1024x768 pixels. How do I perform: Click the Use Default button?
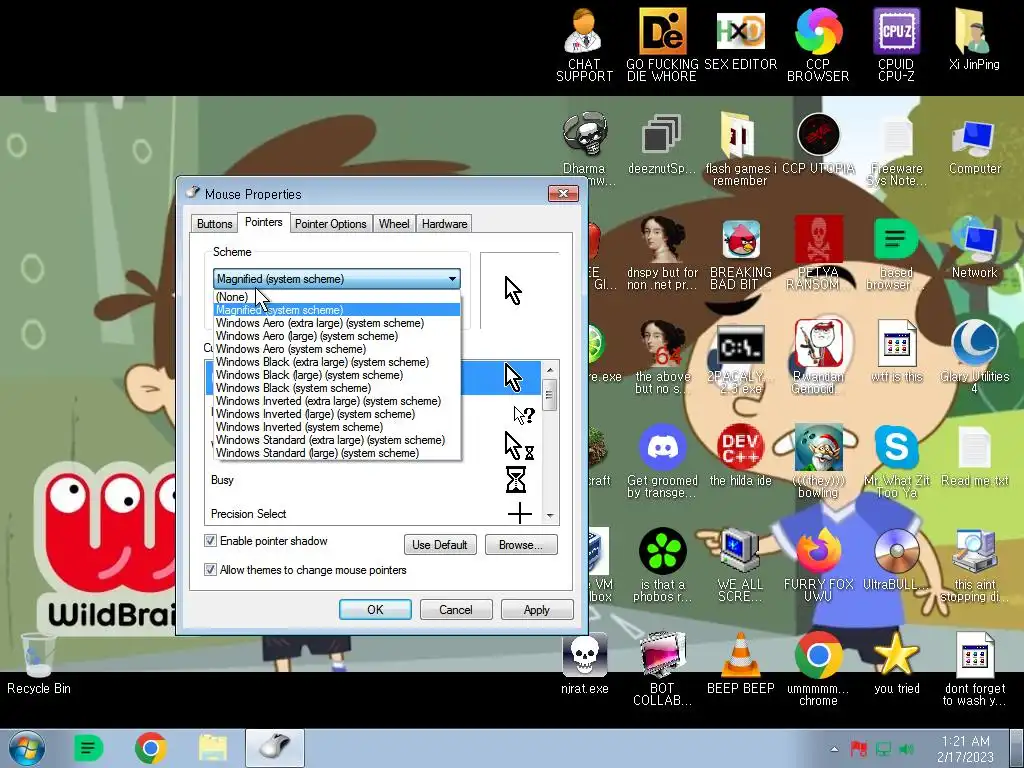(x=440, y=545)
